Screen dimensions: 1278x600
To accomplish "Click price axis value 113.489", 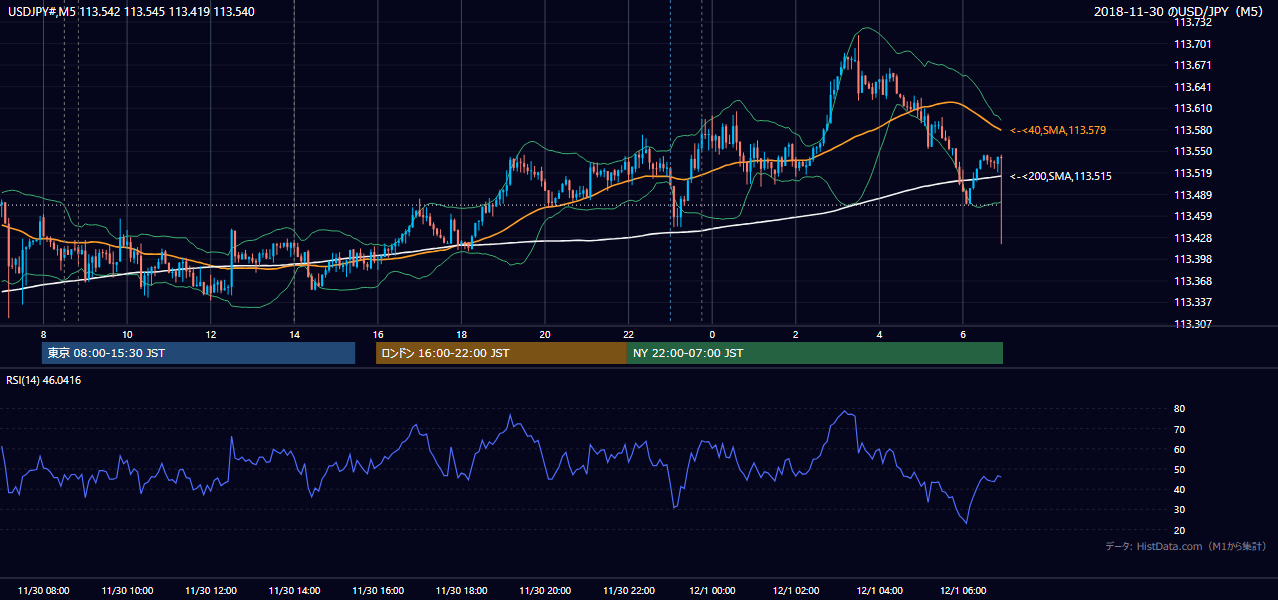I will click(1193, 195).
